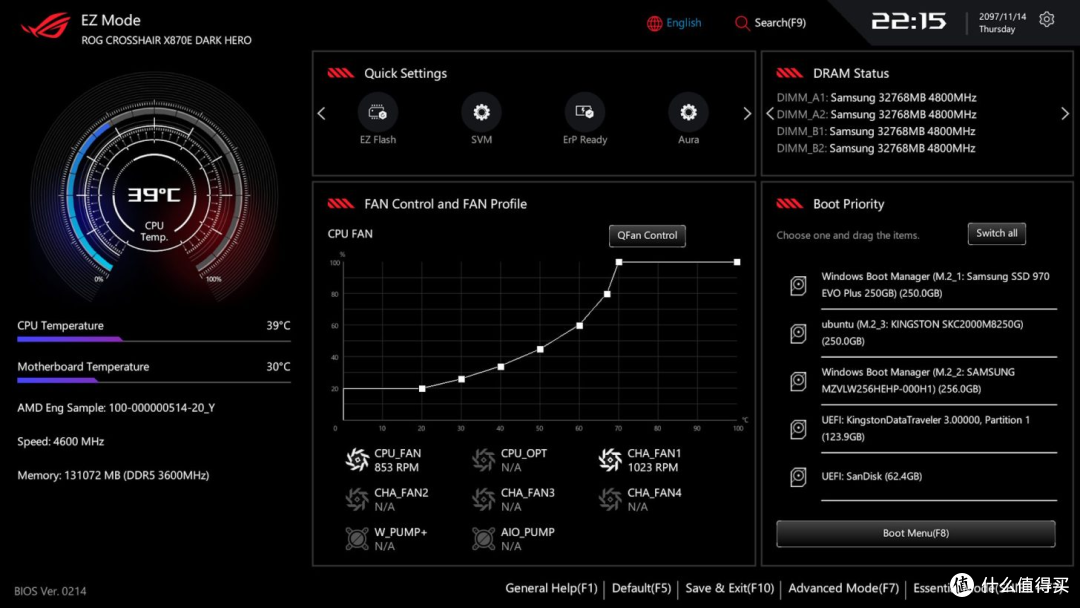Click the Switch all button
Screen dimensions: 1080x608
pos(996,233)
